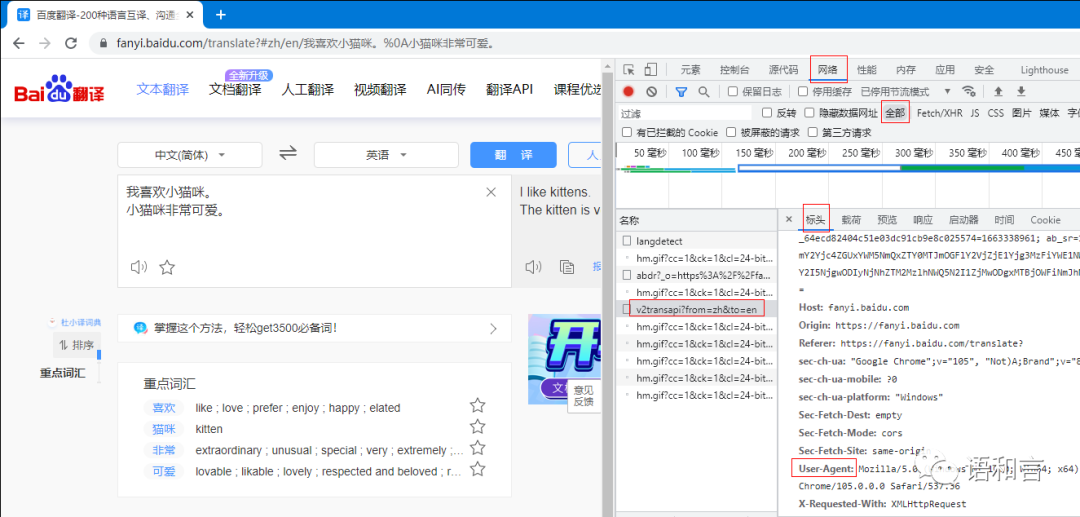Select the 响应 request tab

pos(923,220)
